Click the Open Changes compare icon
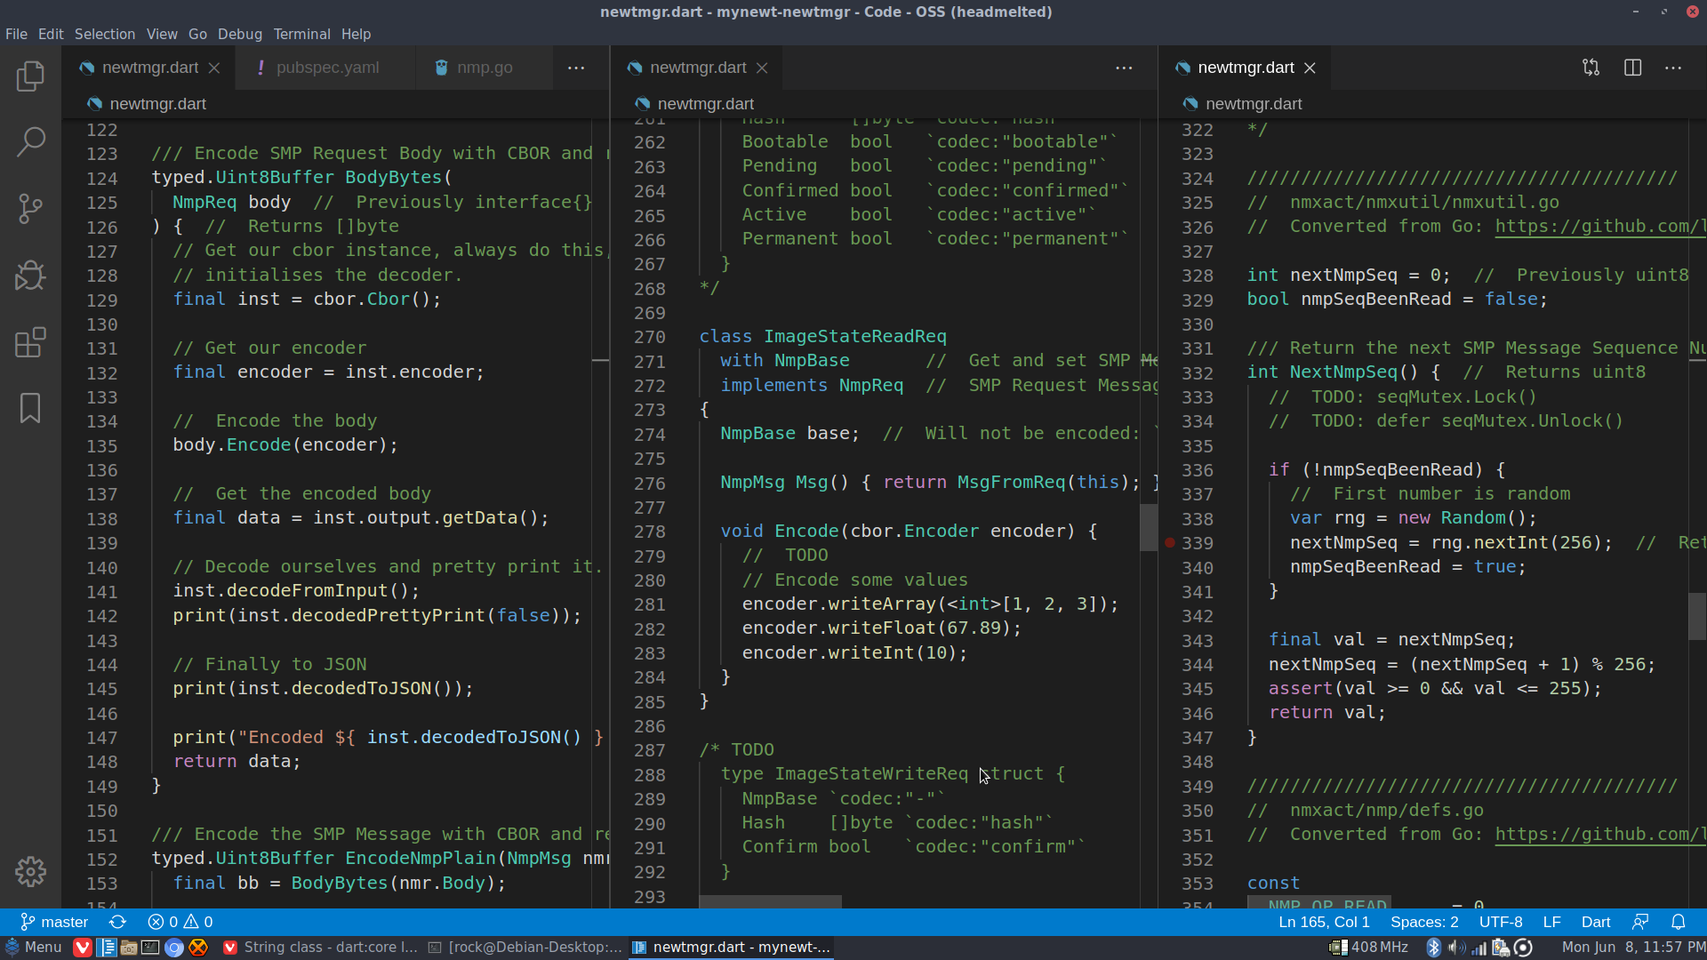Image resolution: width=1707 pixels, height=960 pixels. point(1590,68)
